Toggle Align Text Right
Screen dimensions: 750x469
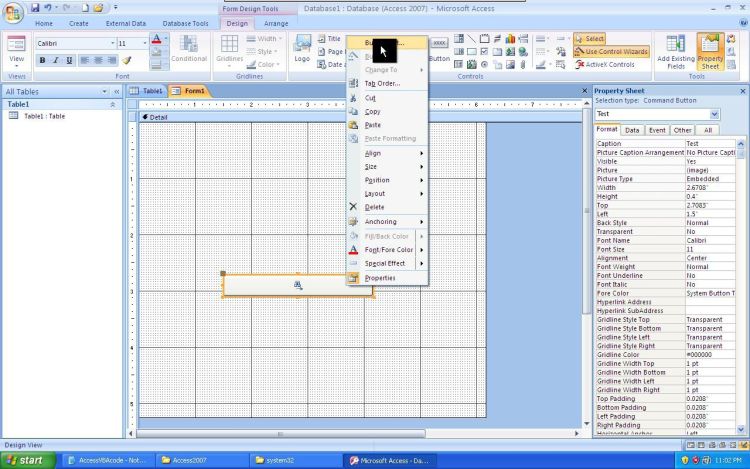point(111,60)
